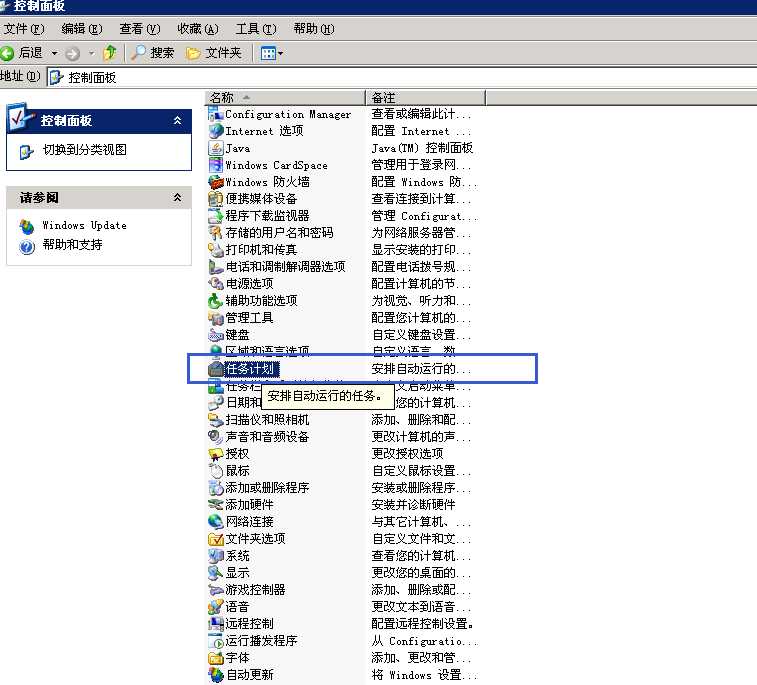
Task: Select the 键盘 icon
Action: point(215,335)
